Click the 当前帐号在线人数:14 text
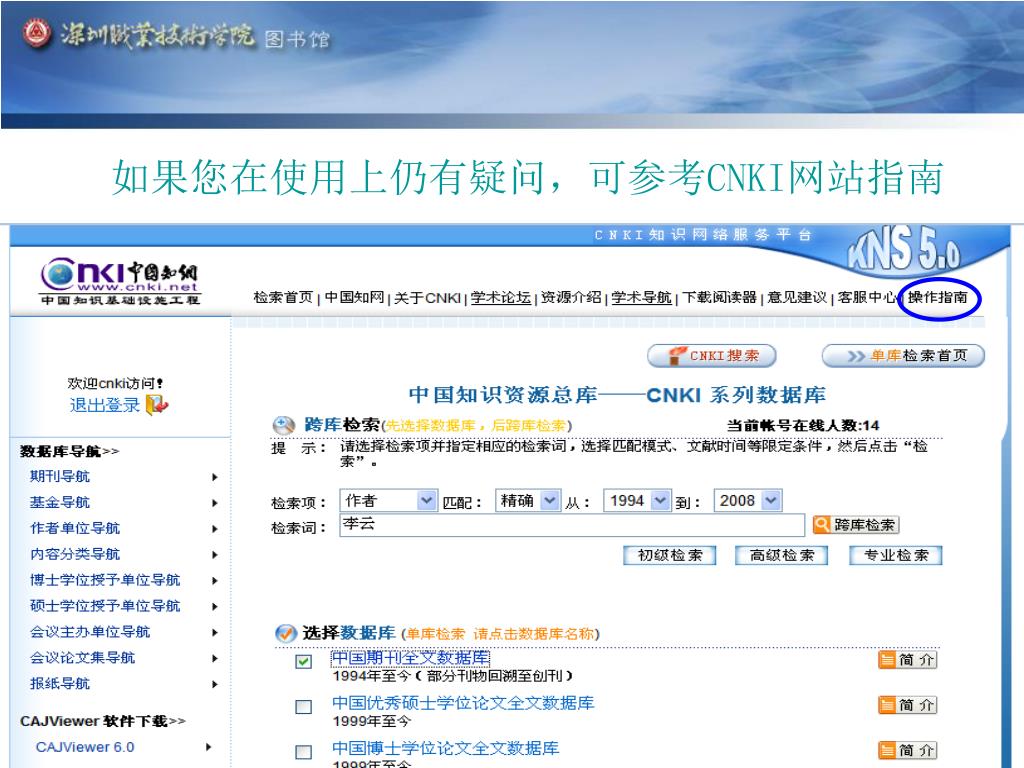The width and height of the screenshot is (1024, 768). click(x=803, y=426)
